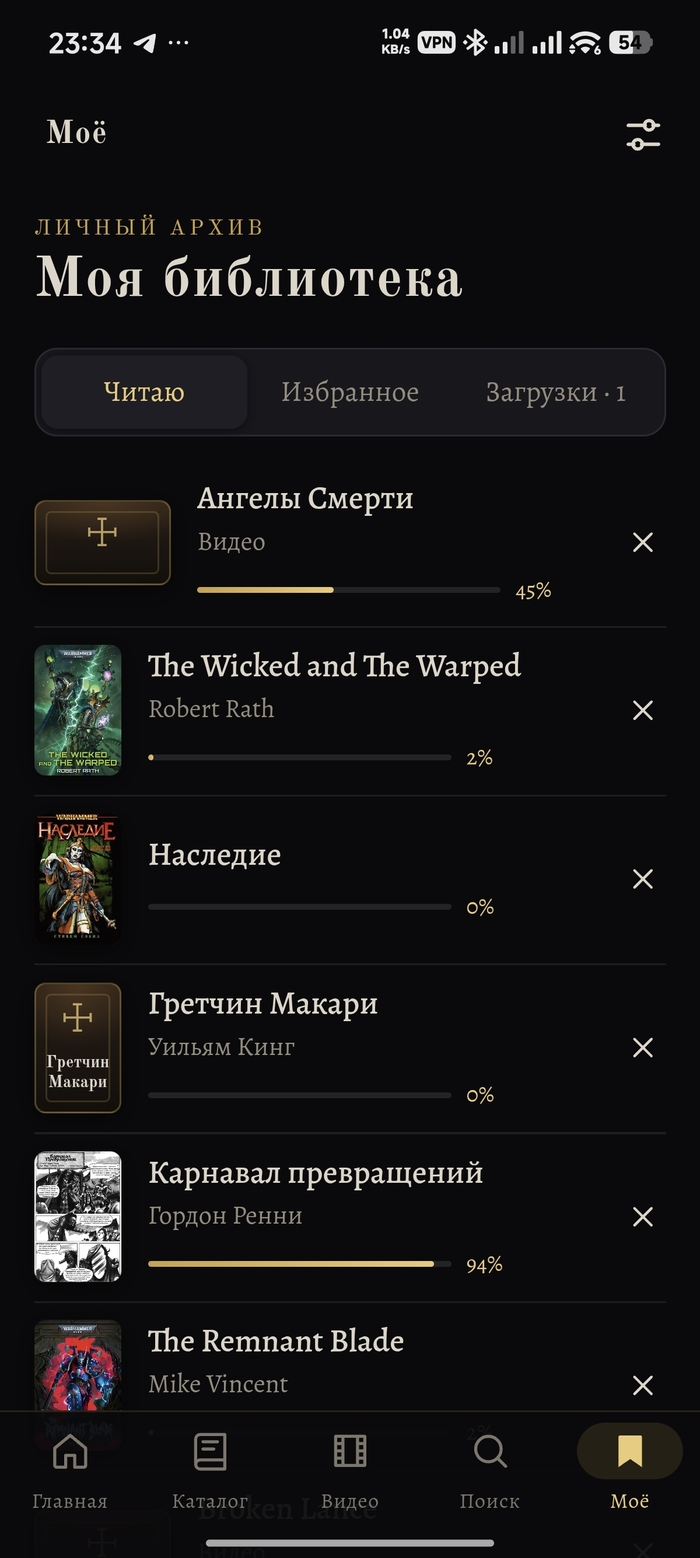Switch to the Загрузки tab
Viewport: 700px width, 1558px height.
click(556, 392)
